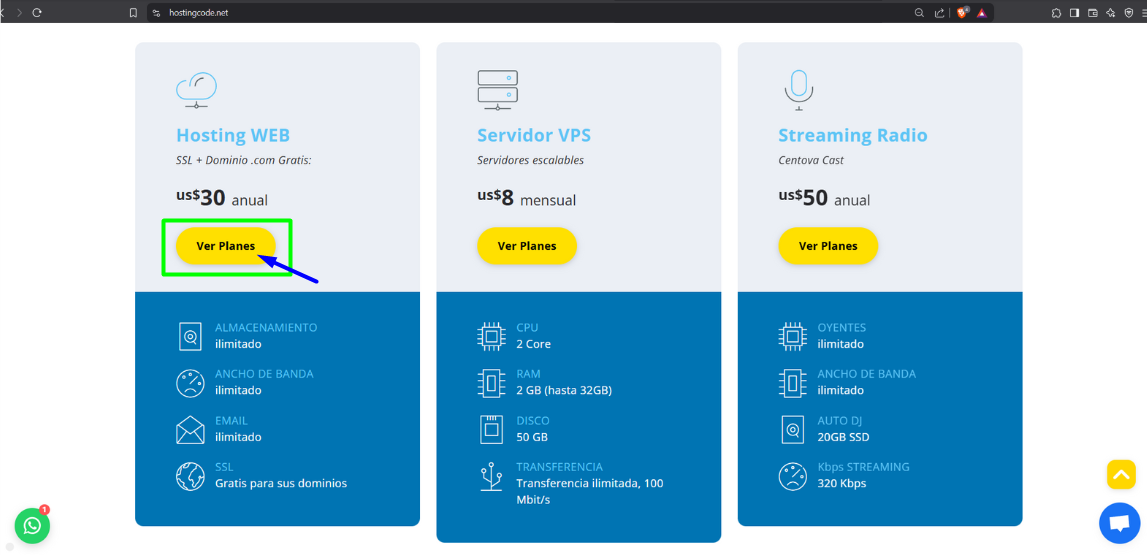Viewport: 1147px width, 555px height.
Task: Click the zoom magnifier in address bar
Action: 919,13
